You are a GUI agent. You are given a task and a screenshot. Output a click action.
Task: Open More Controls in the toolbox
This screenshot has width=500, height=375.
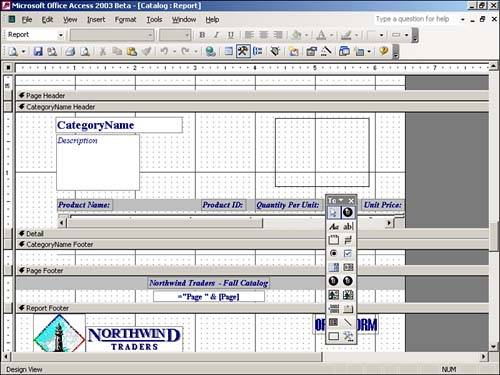pos(348,336)
